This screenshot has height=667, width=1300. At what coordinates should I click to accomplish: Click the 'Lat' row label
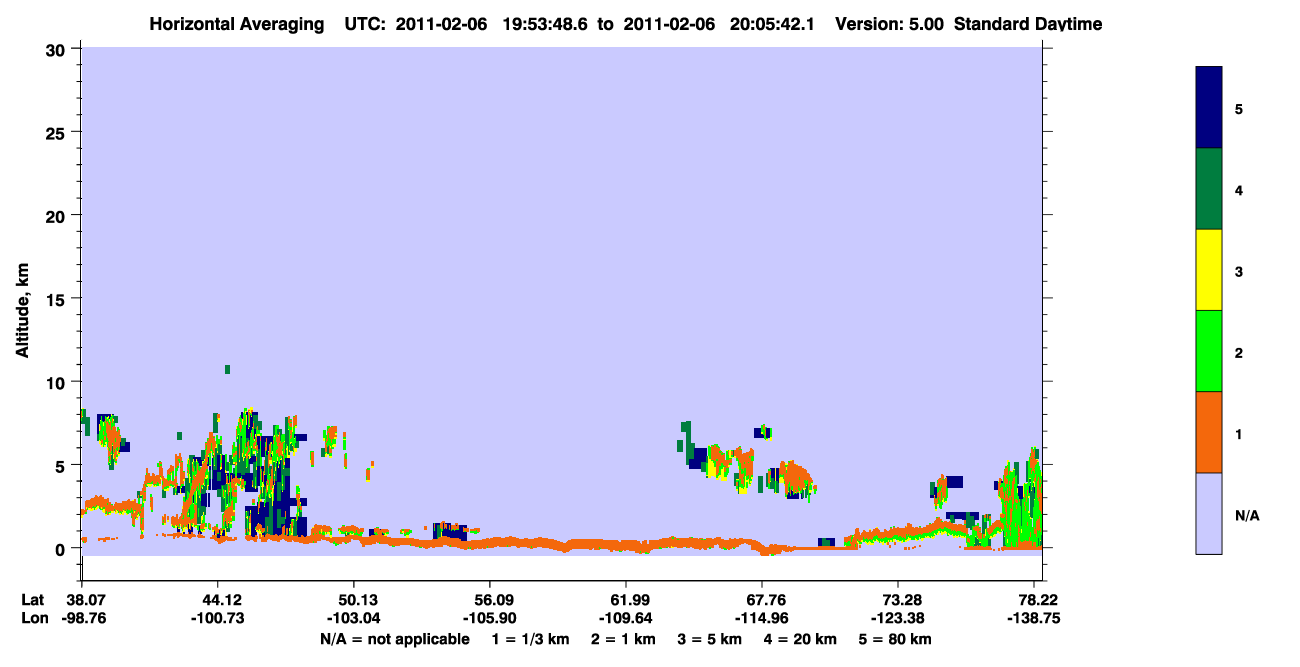click(32, 600)
